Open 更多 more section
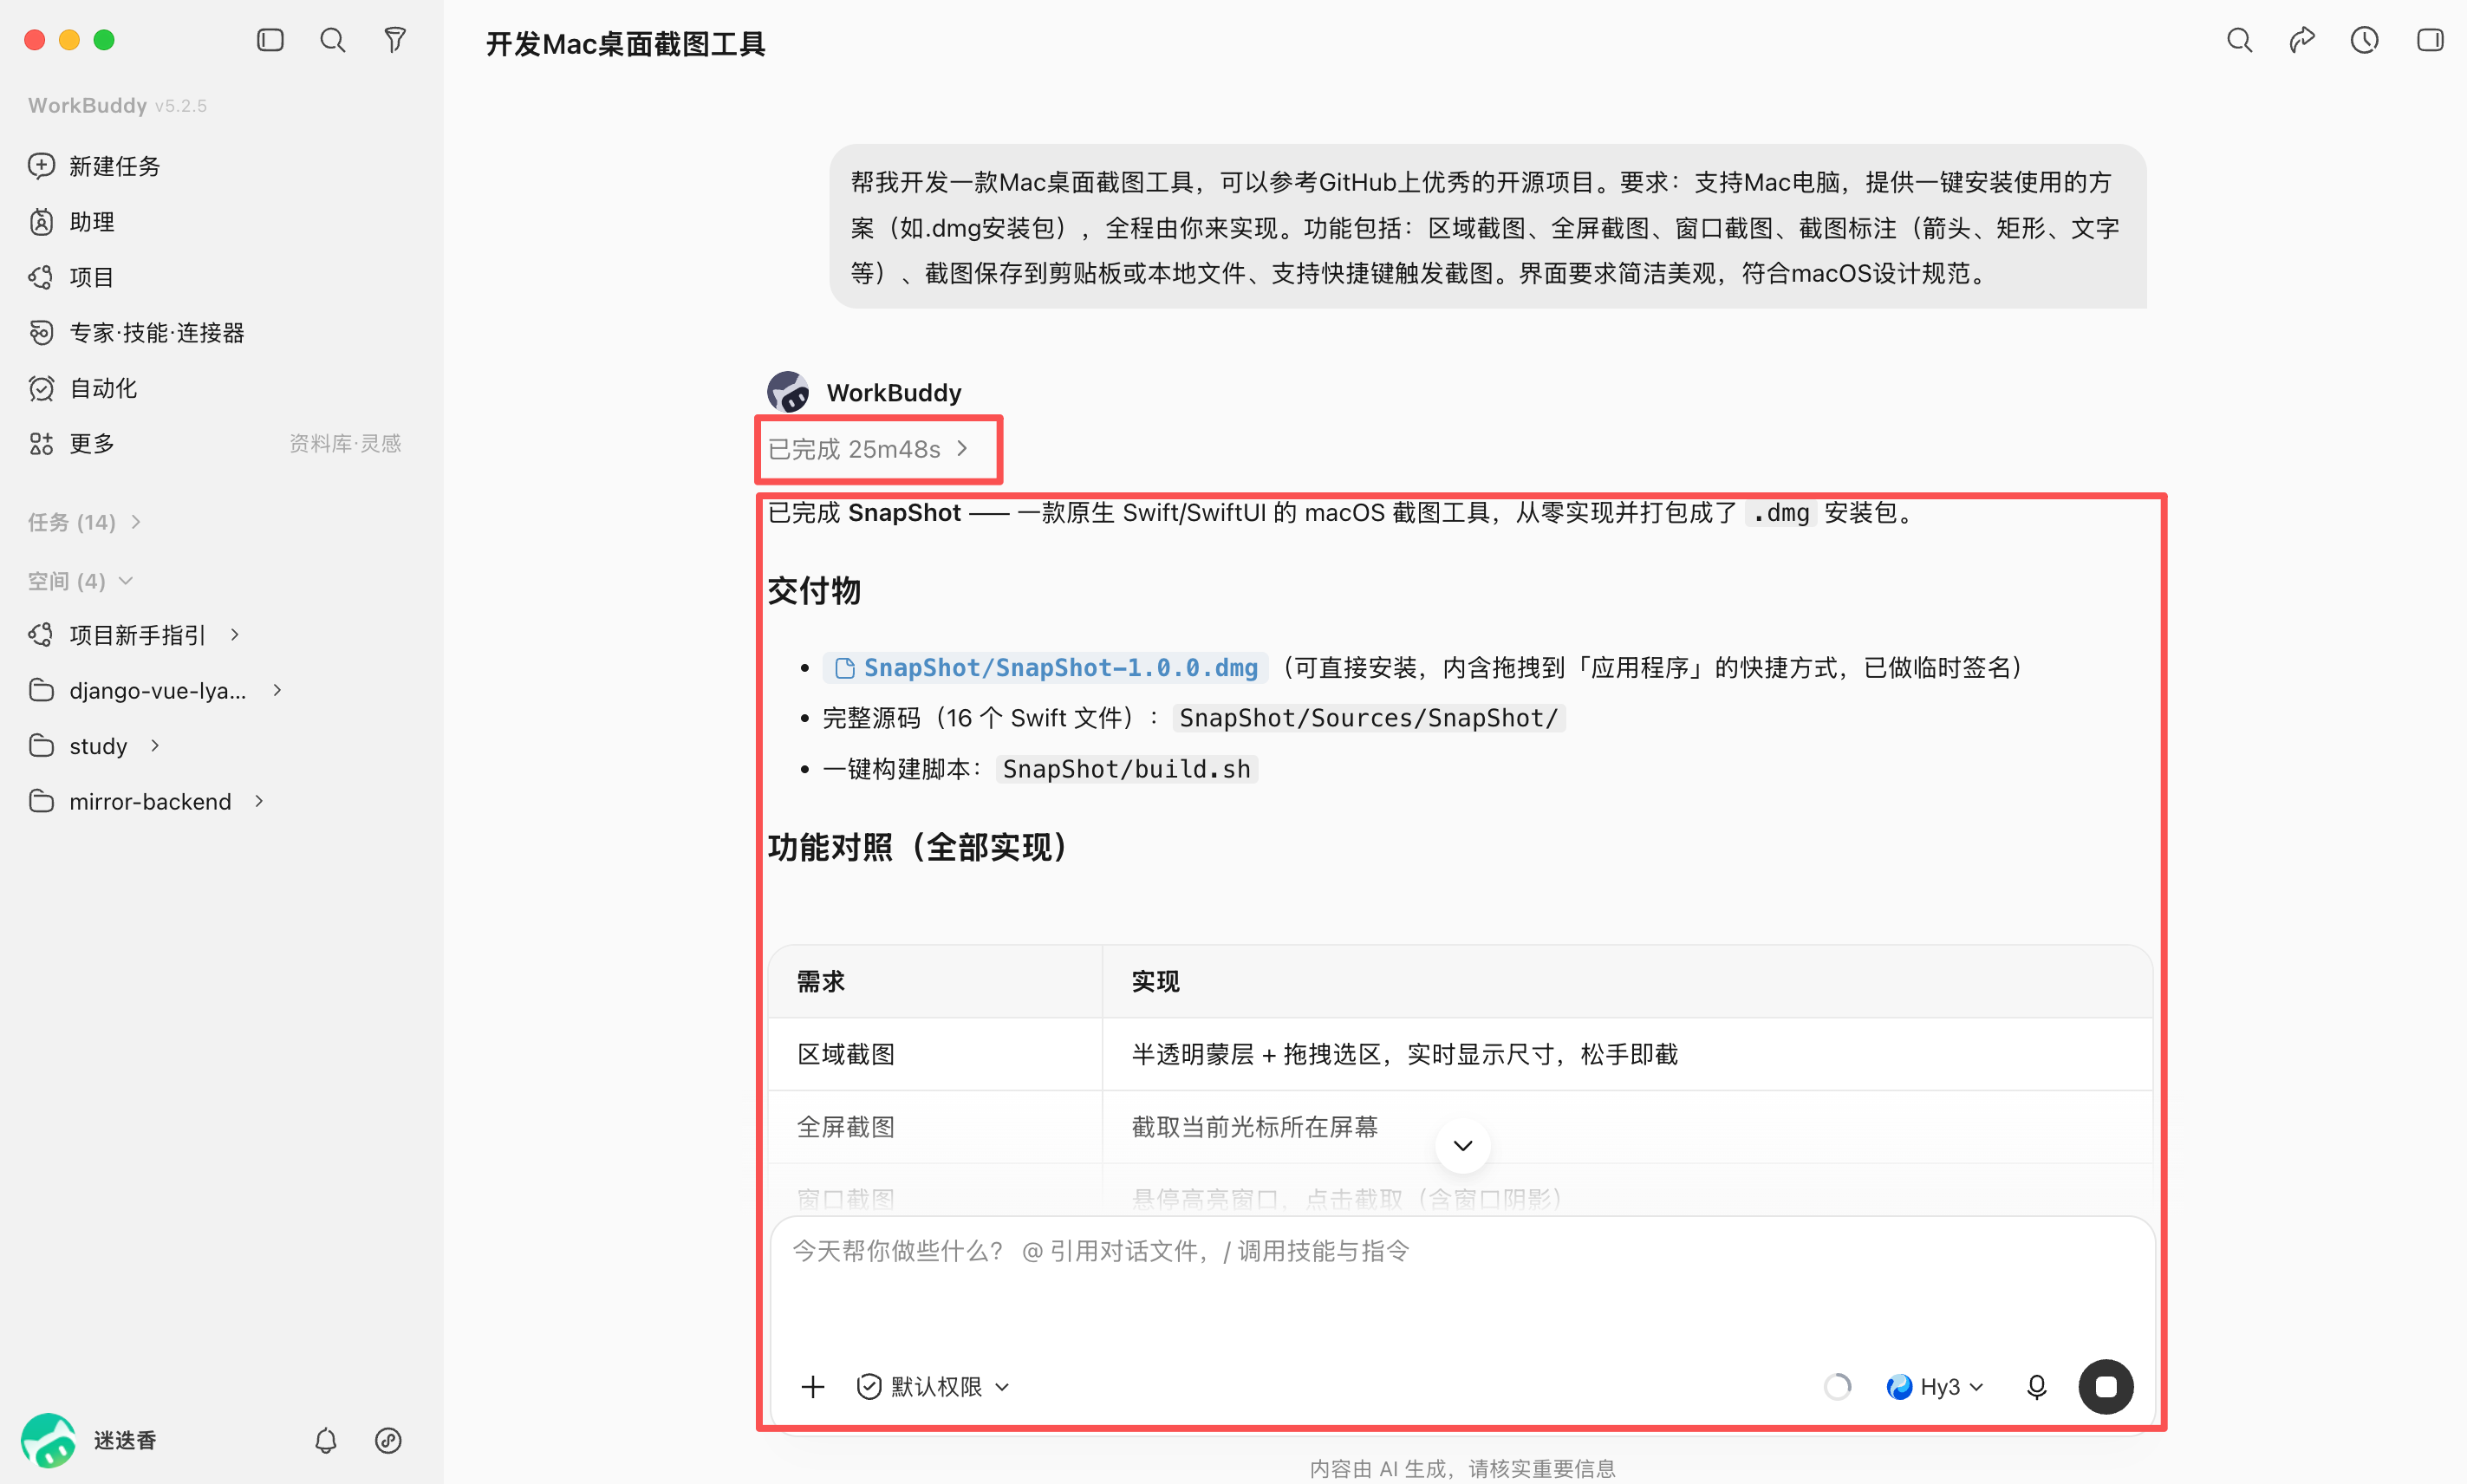This screenshot has height=1484, width=2467. coord(72,443)
